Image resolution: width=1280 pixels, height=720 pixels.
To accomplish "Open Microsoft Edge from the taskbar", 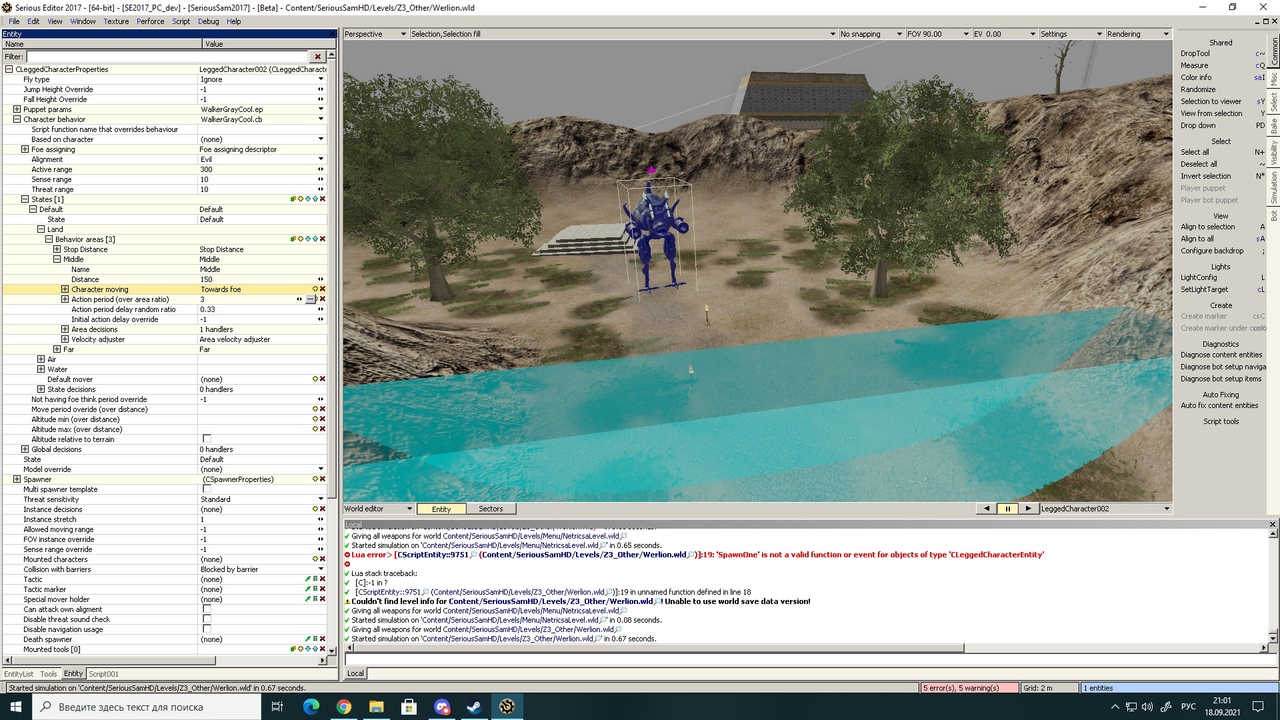I will (x=311, y=707).
